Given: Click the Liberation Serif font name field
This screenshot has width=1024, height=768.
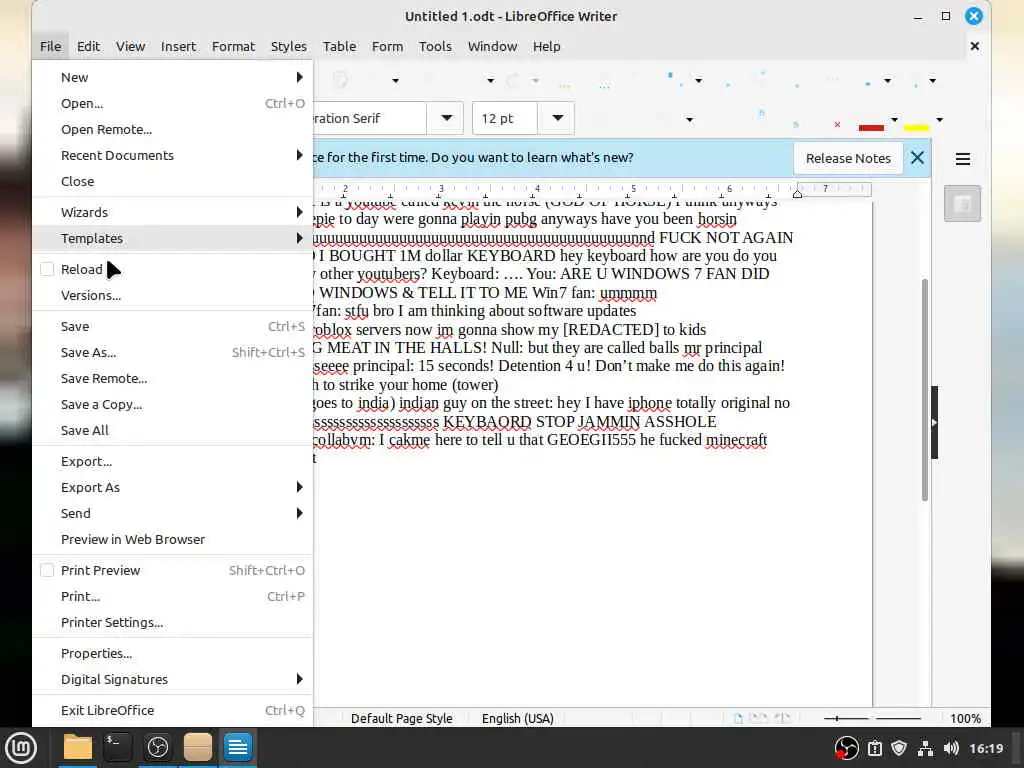Looking at the screenshot, I should (x=370, y=118).
